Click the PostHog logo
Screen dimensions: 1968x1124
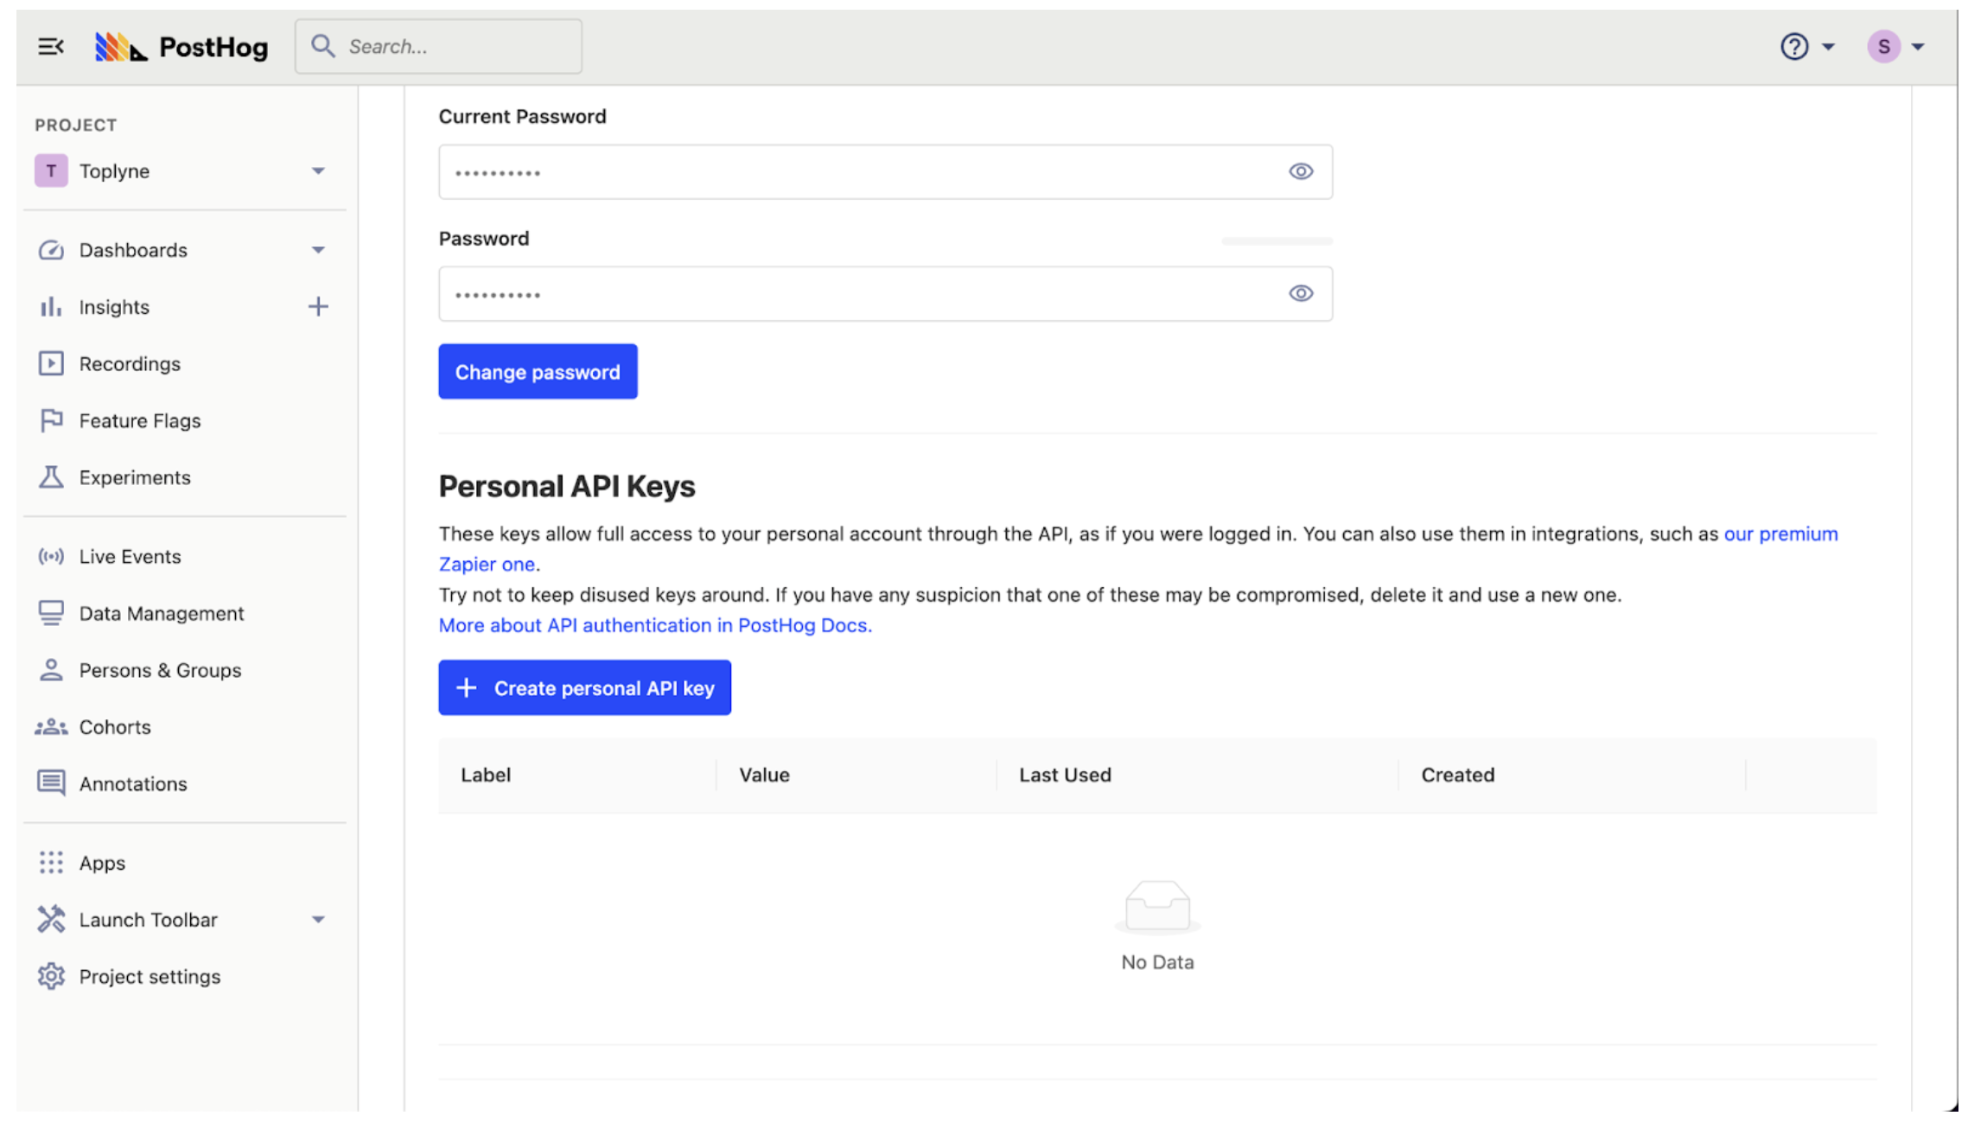point(181,46)
